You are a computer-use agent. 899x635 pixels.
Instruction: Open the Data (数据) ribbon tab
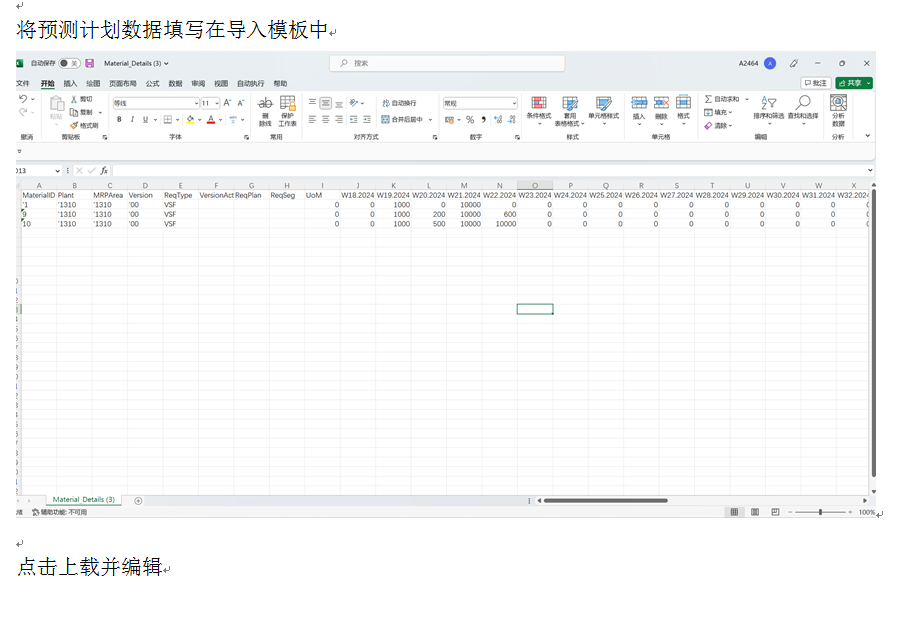coord(175,84)
